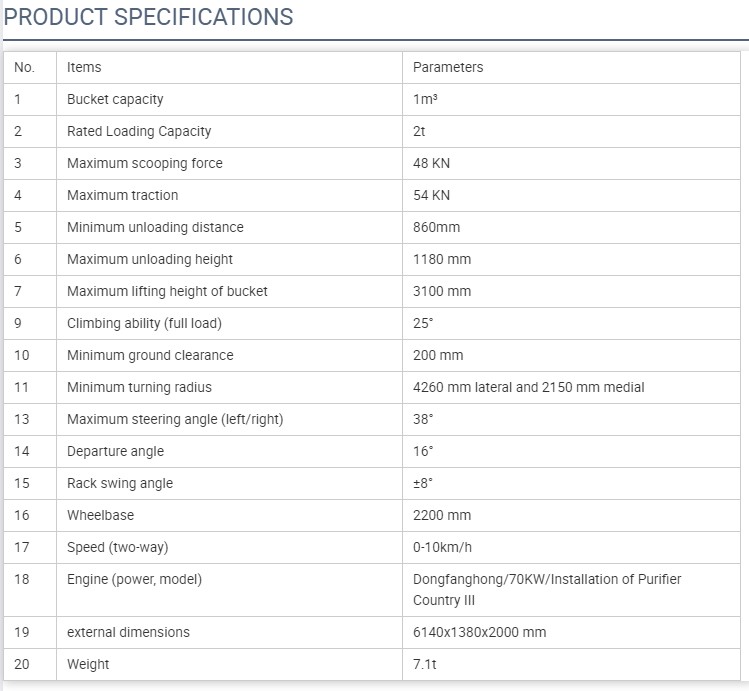Select the 3100 mm lifting height value
The image size is (749, 691).
pos(442,291)
